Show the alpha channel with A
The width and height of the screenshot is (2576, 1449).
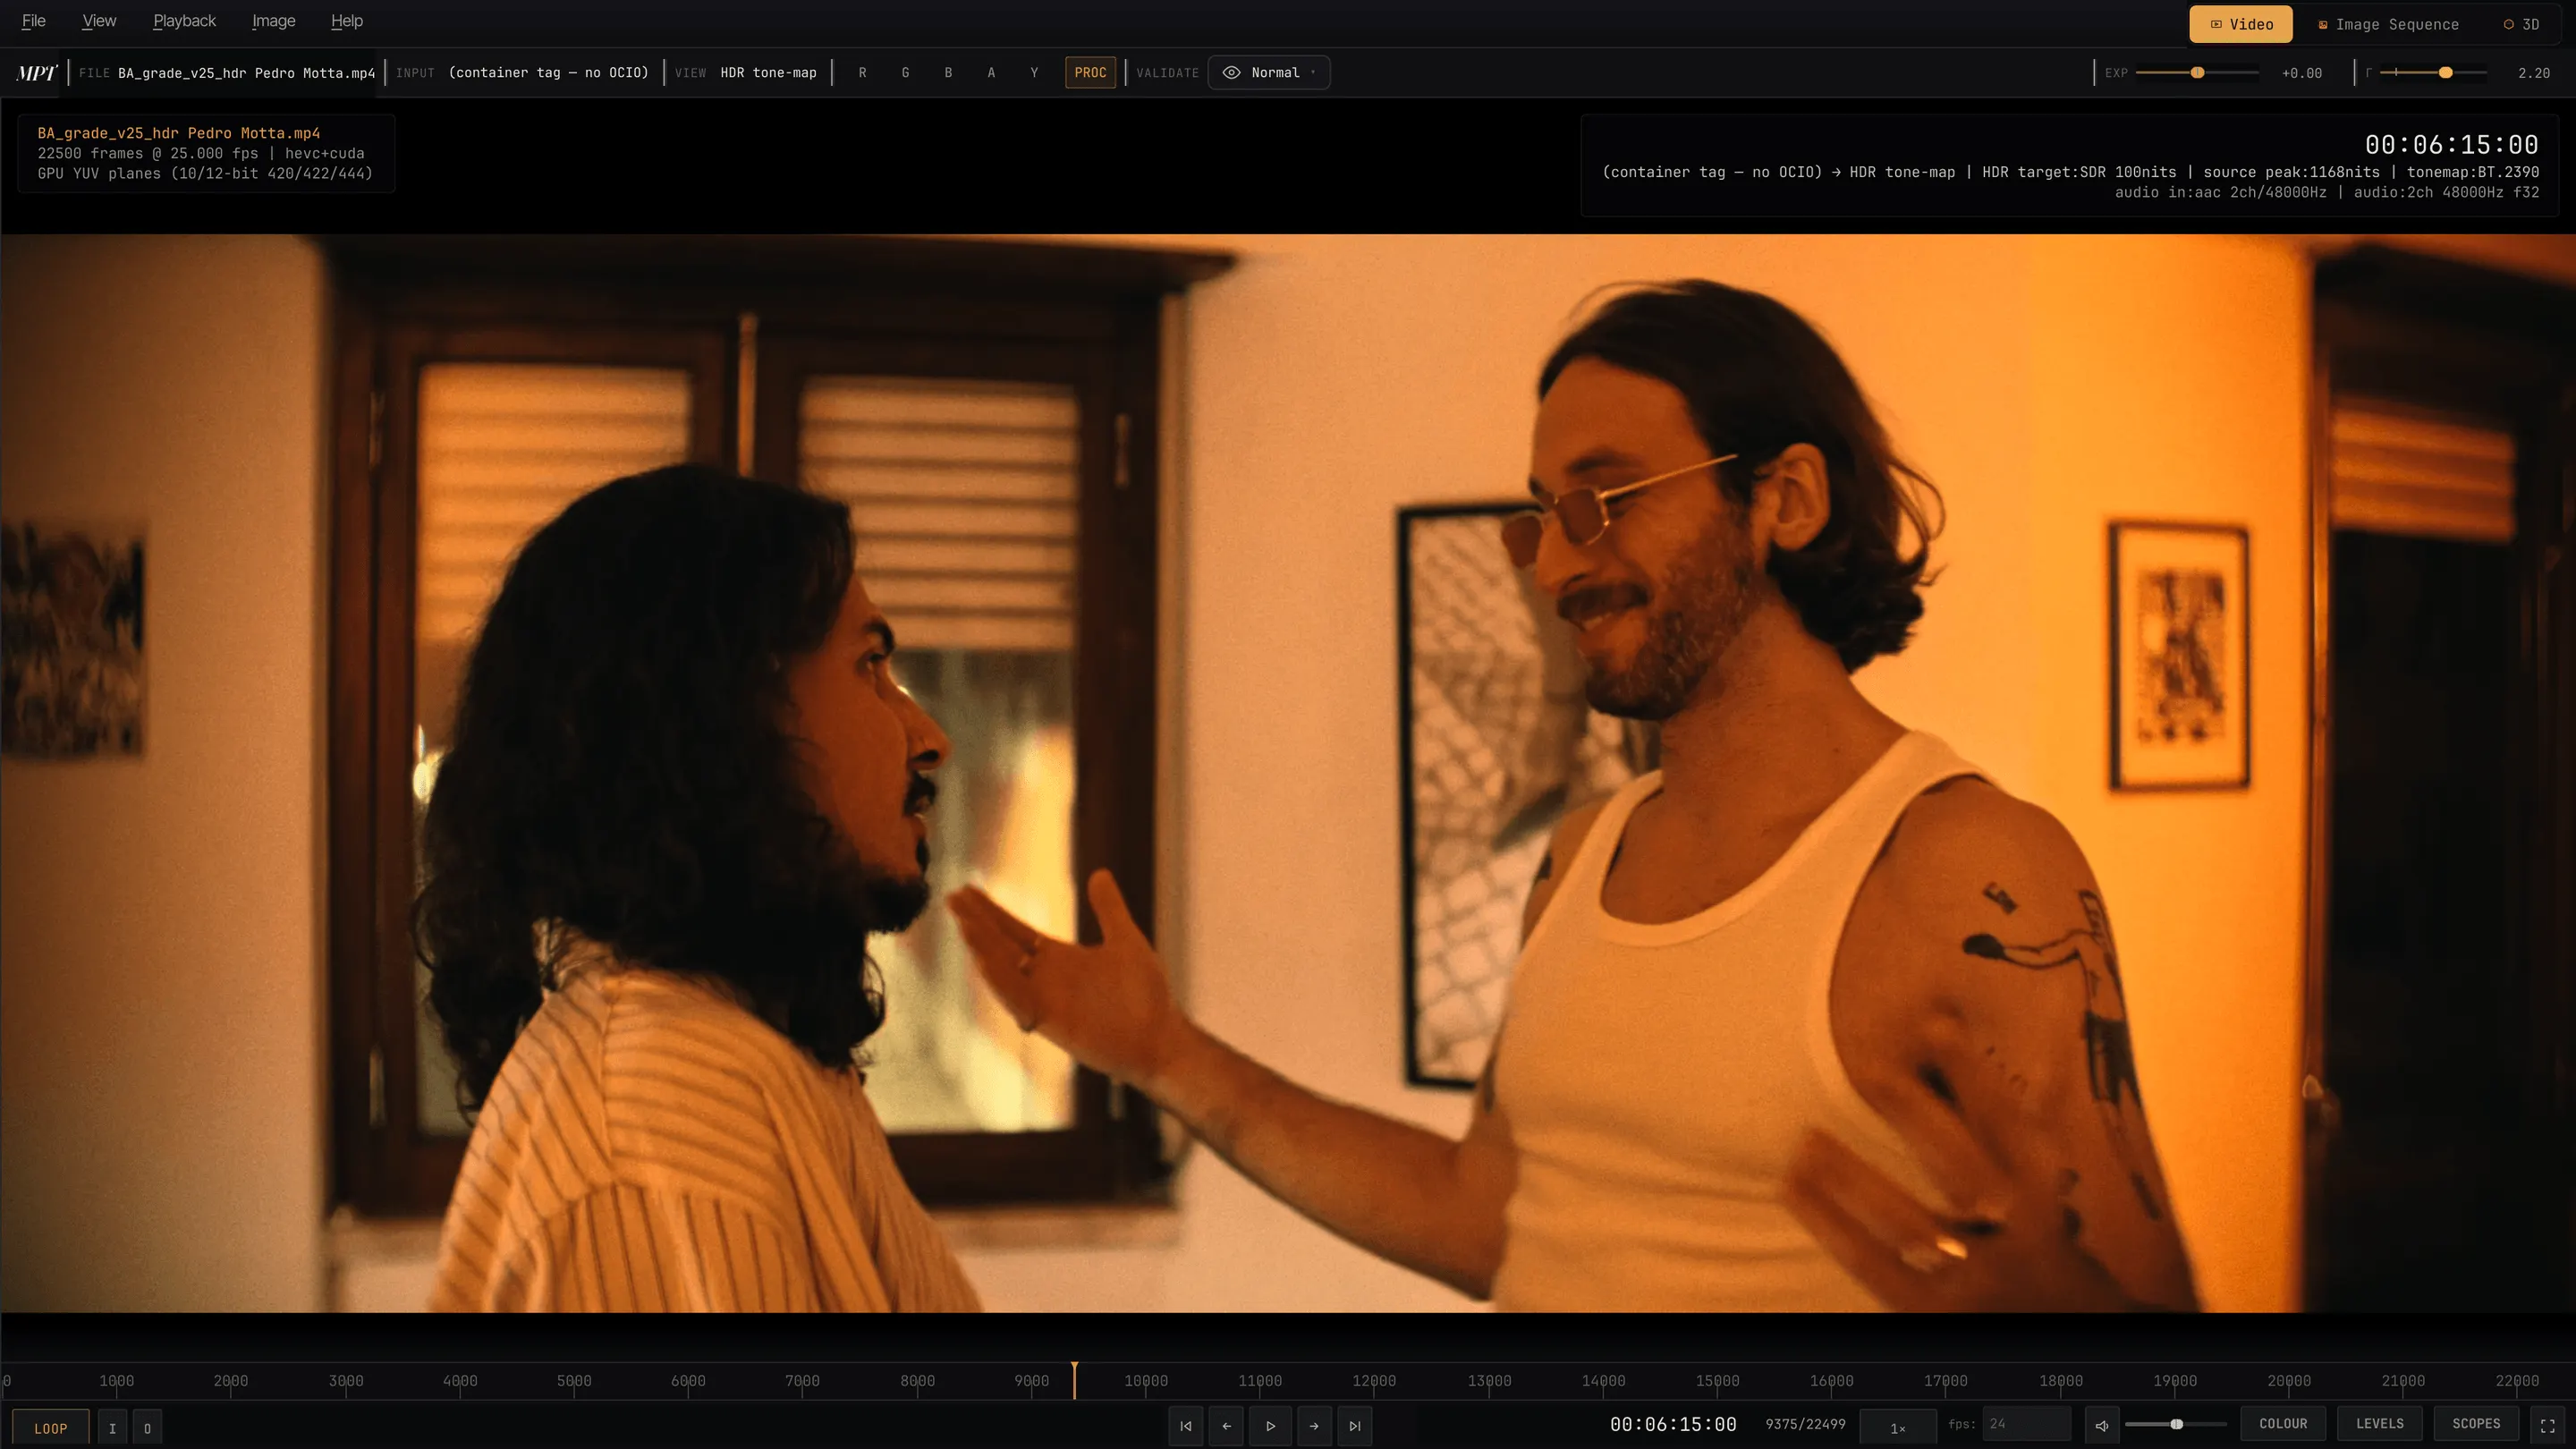point(991,72)
